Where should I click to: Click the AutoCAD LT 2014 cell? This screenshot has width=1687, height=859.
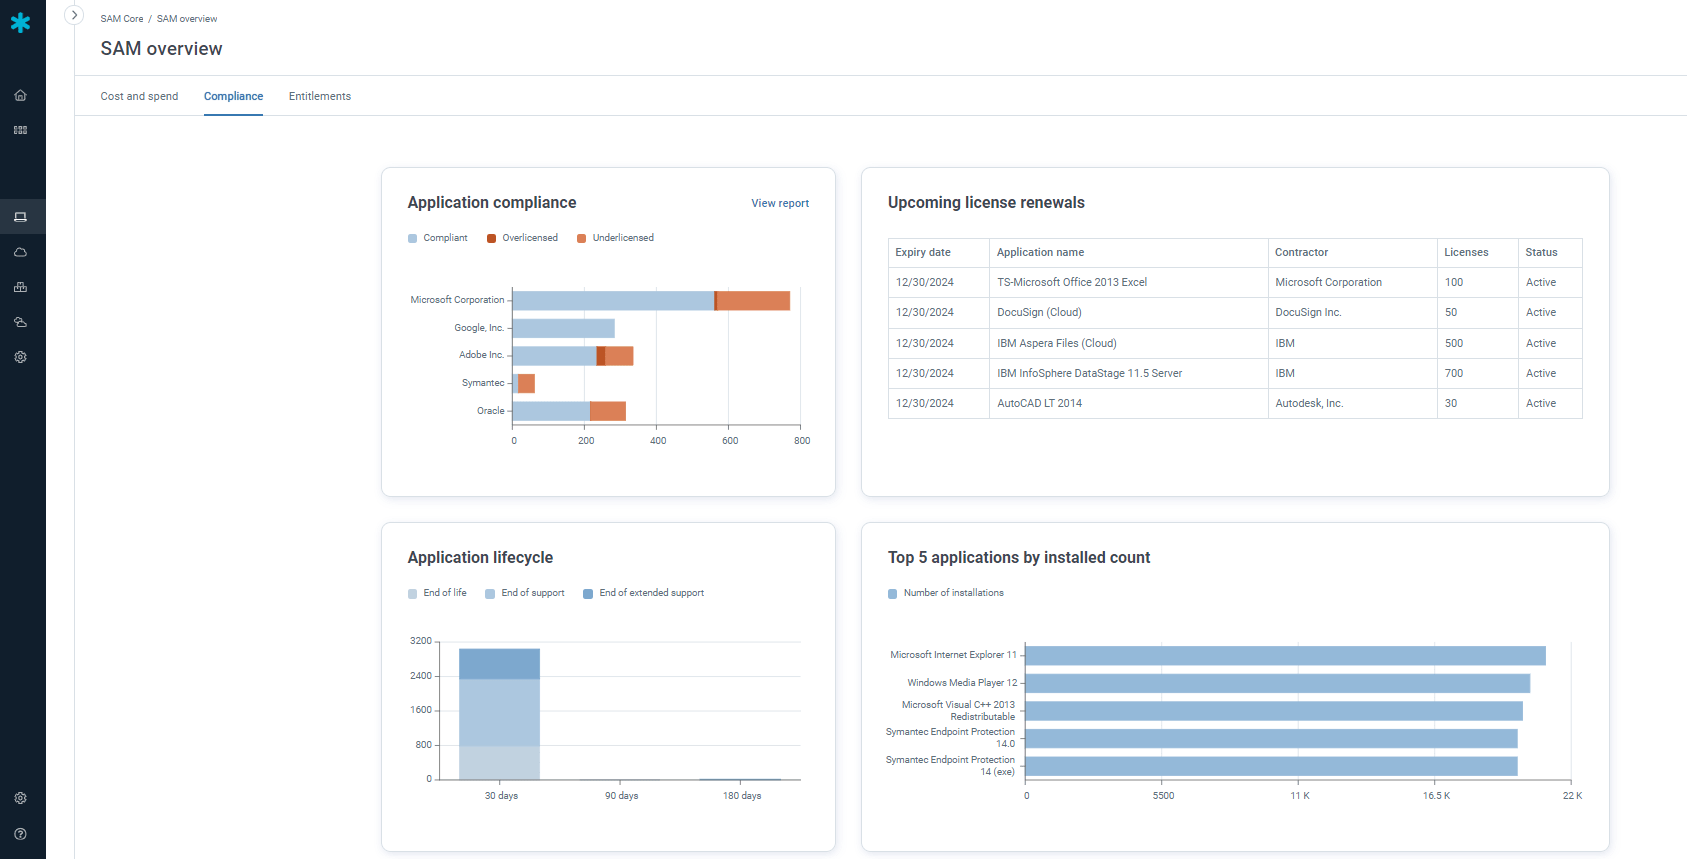point(1128,403)
